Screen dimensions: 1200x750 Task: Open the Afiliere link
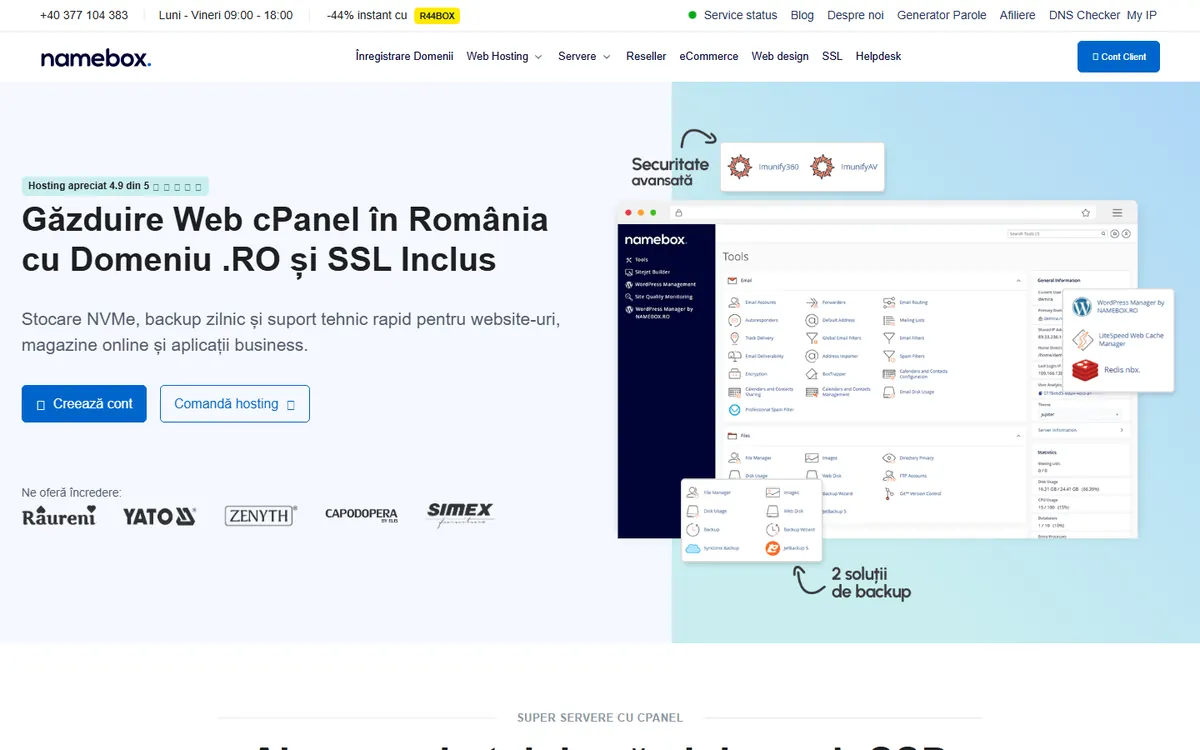1017,15
